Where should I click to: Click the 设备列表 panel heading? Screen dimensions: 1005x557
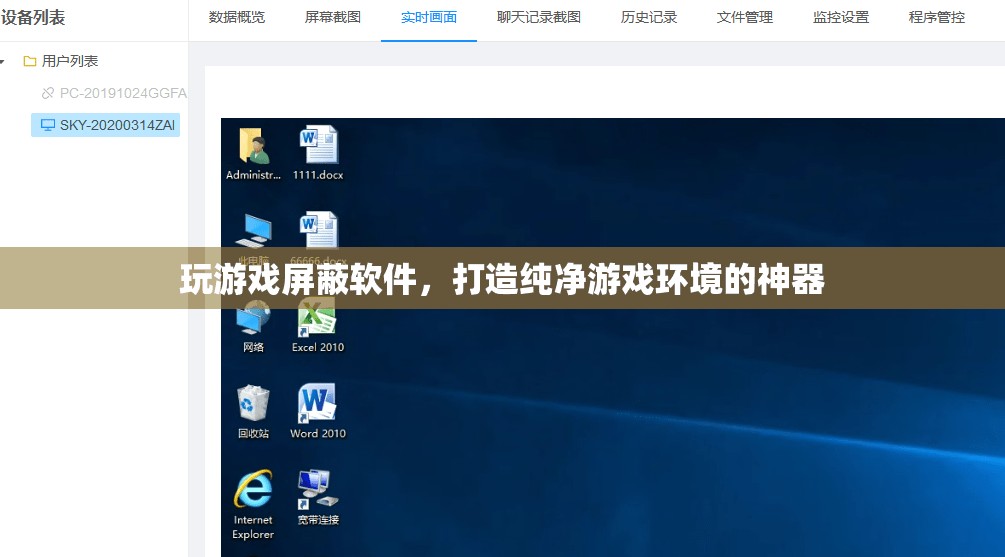click(x=33, y=17)
